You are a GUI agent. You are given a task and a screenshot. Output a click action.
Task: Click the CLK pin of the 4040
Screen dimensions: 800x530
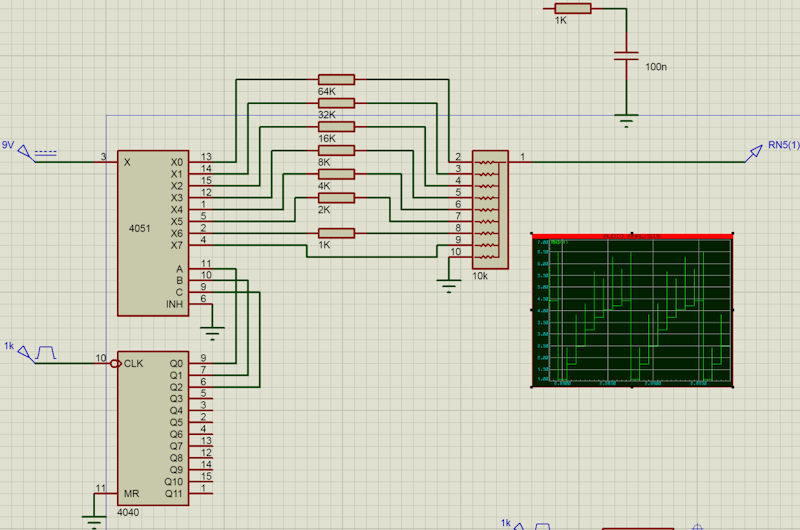(108, 363)
